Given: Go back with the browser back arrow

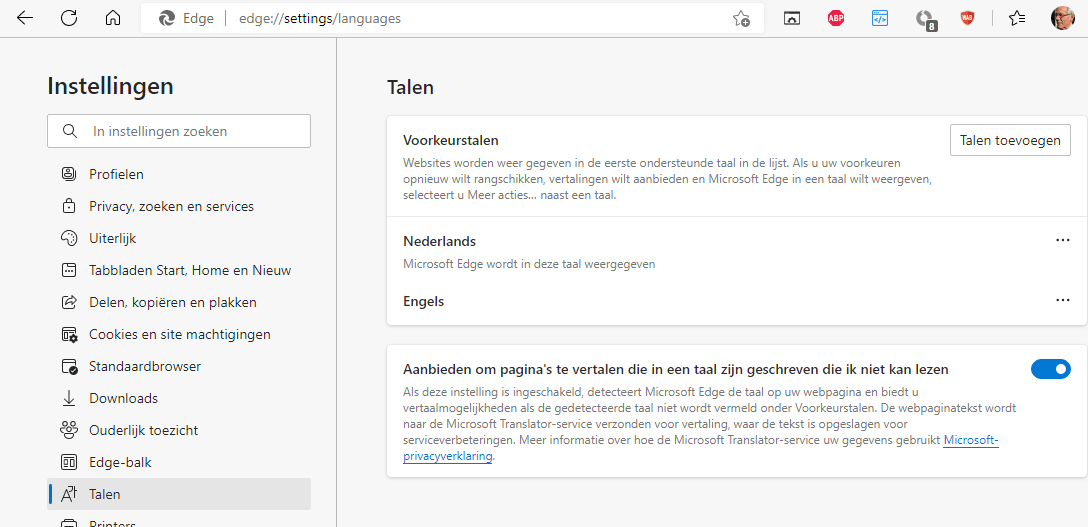Looking at the screenshot, I should coord(25,19).
